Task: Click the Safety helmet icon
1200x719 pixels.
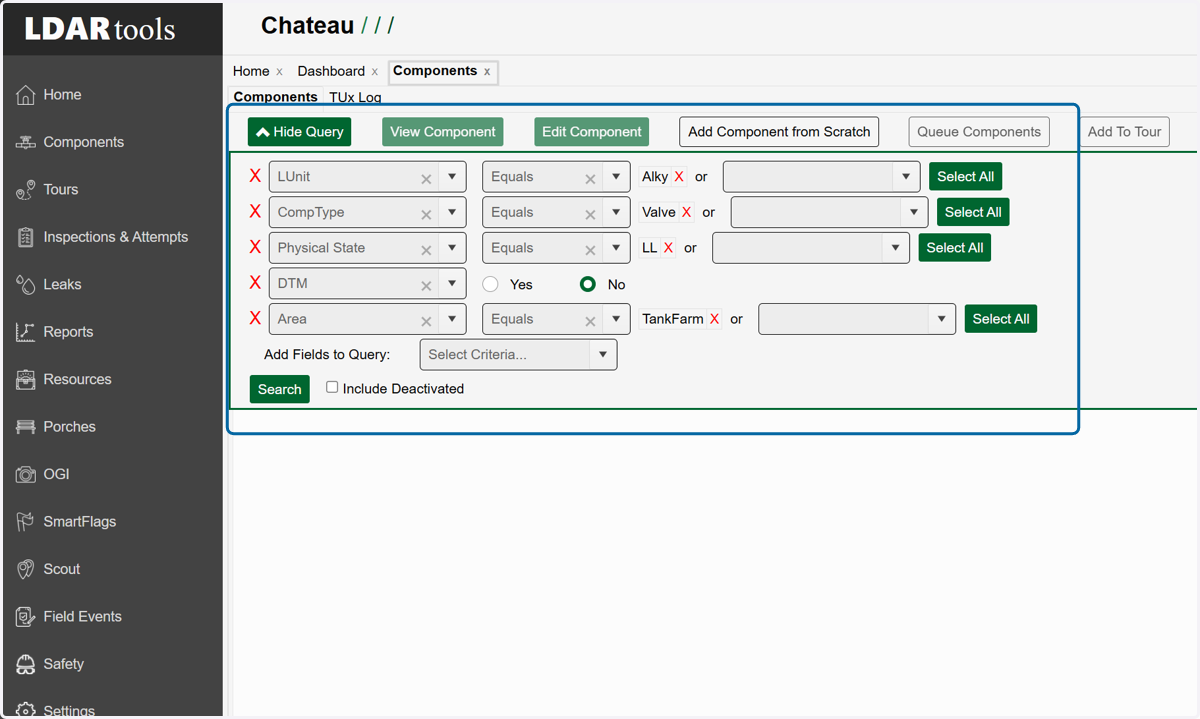Action: [25, 664]
